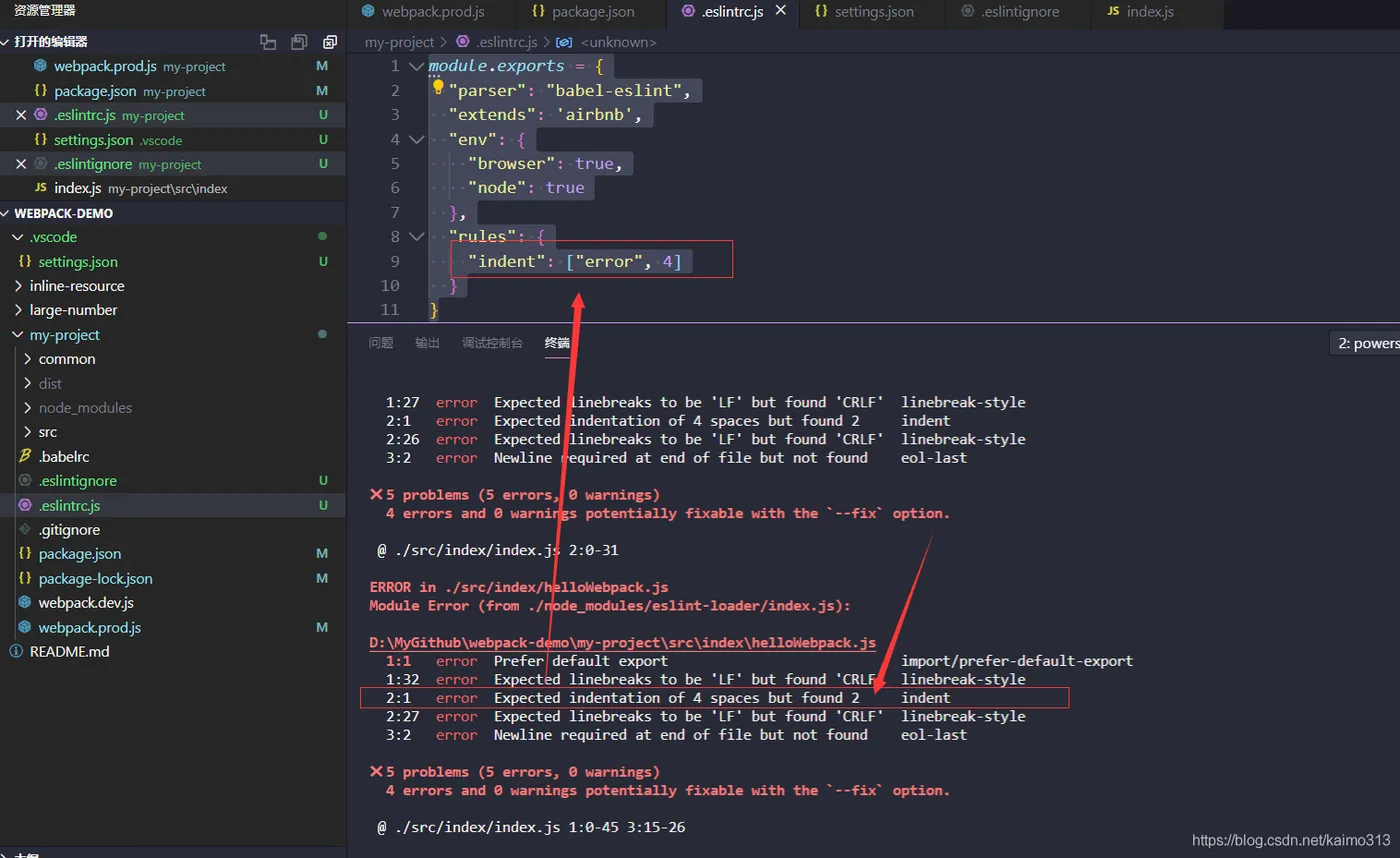Click 'ERROR in ./src/index/helloWebpack.js' terminal line
The image size is (1400, 858).
click(518, 587)
